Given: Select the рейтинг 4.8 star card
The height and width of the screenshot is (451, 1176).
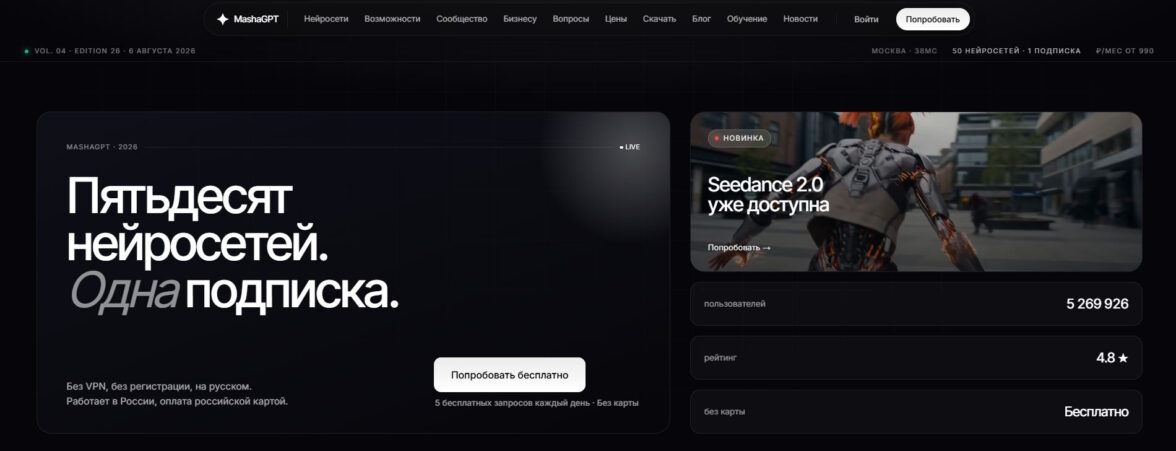Looking at the screenshot, I should (x=916, y=358).
